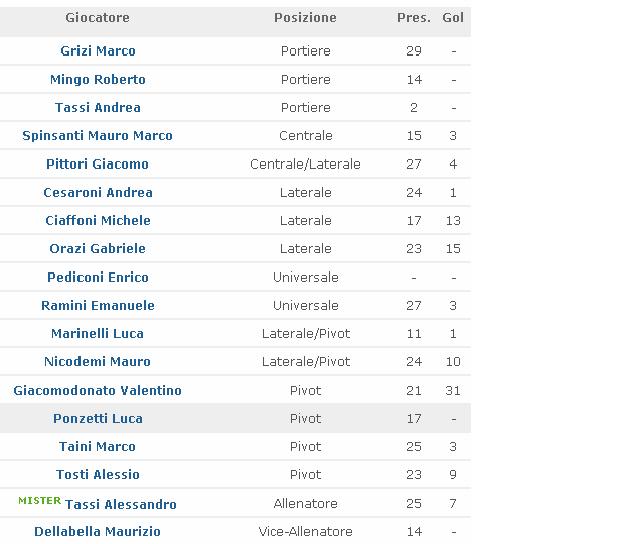The width and height of the screenshot is (640, 544).
Task: Open Giacomodonato Valentino's profile
Action: tap(98, 390)
